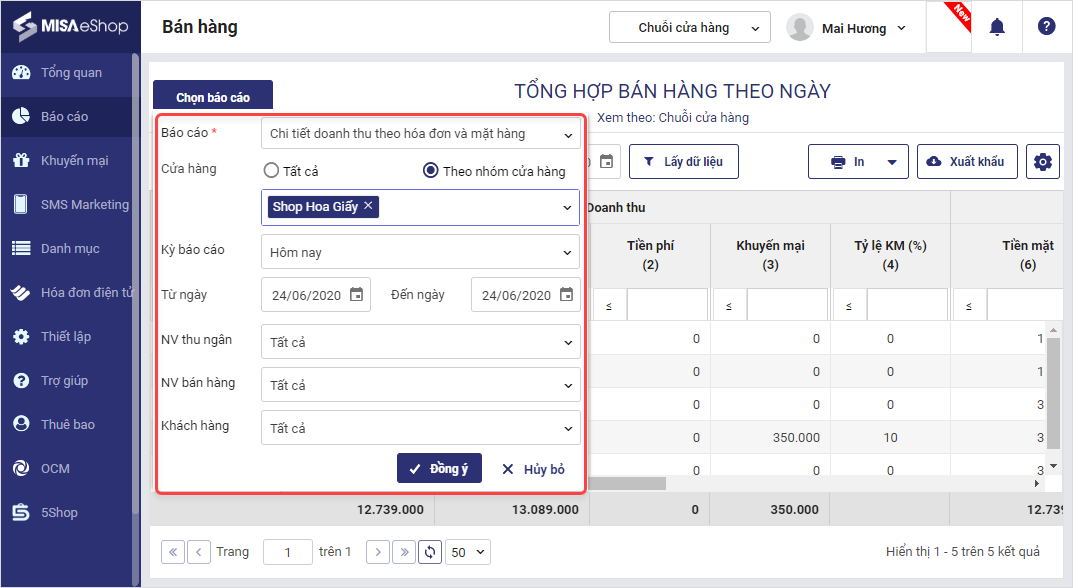Select Theo nhóm cửa hàng radio
Viewport: 1073px width, 588px height.
(x=430, y=170)
